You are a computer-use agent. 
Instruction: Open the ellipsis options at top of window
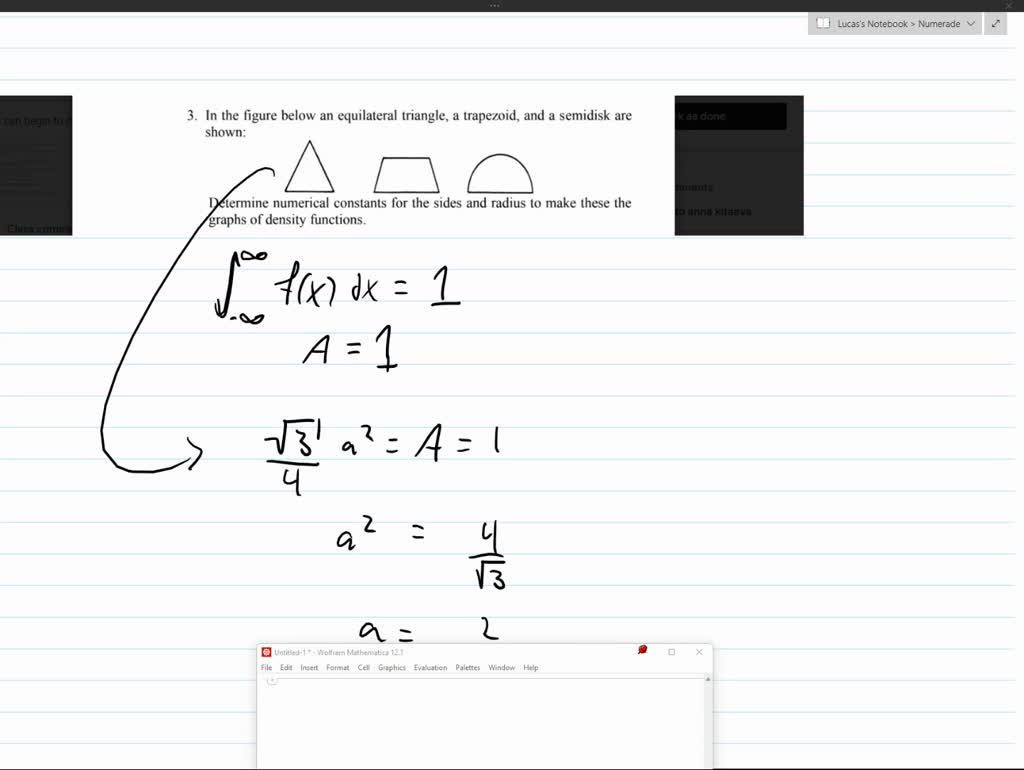coord(494,5)
